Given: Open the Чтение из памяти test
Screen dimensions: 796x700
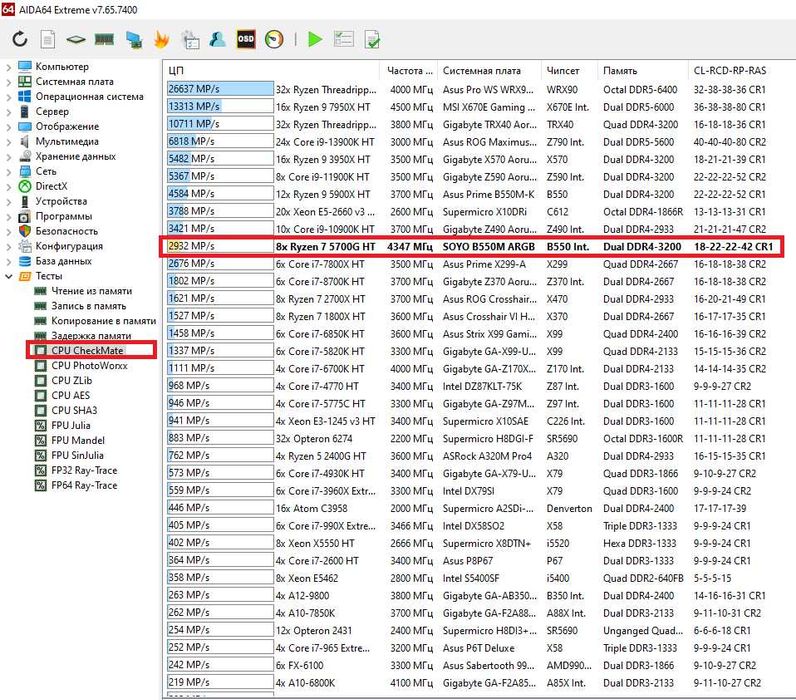Looking at the screenshot, I should click(x=91, y=291).
